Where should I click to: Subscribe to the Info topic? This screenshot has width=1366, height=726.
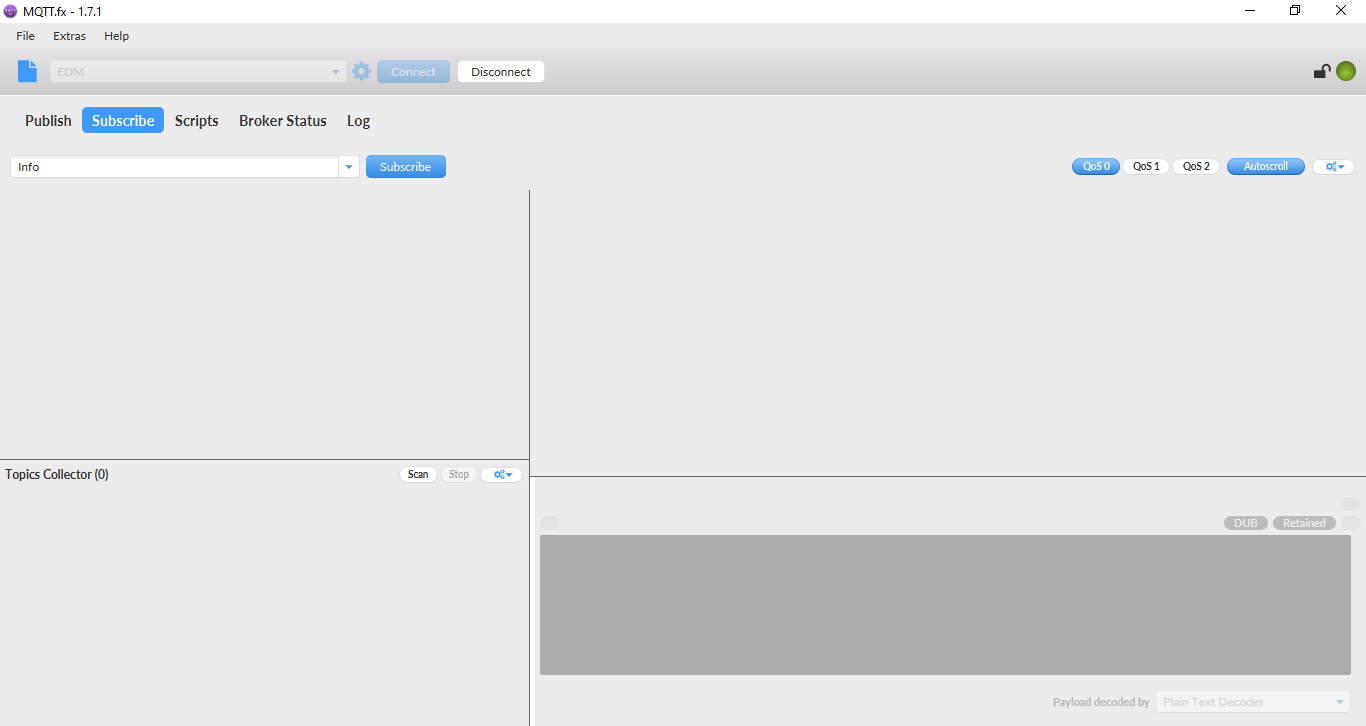(x=405, y=166)
